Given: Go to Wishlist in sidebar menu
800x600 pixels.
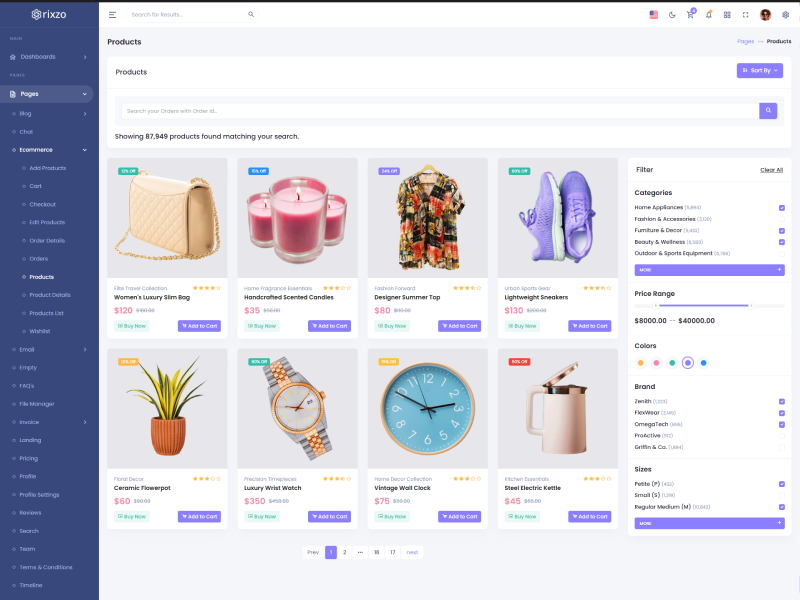Looking at the screenshot, I should click(40, 331).
